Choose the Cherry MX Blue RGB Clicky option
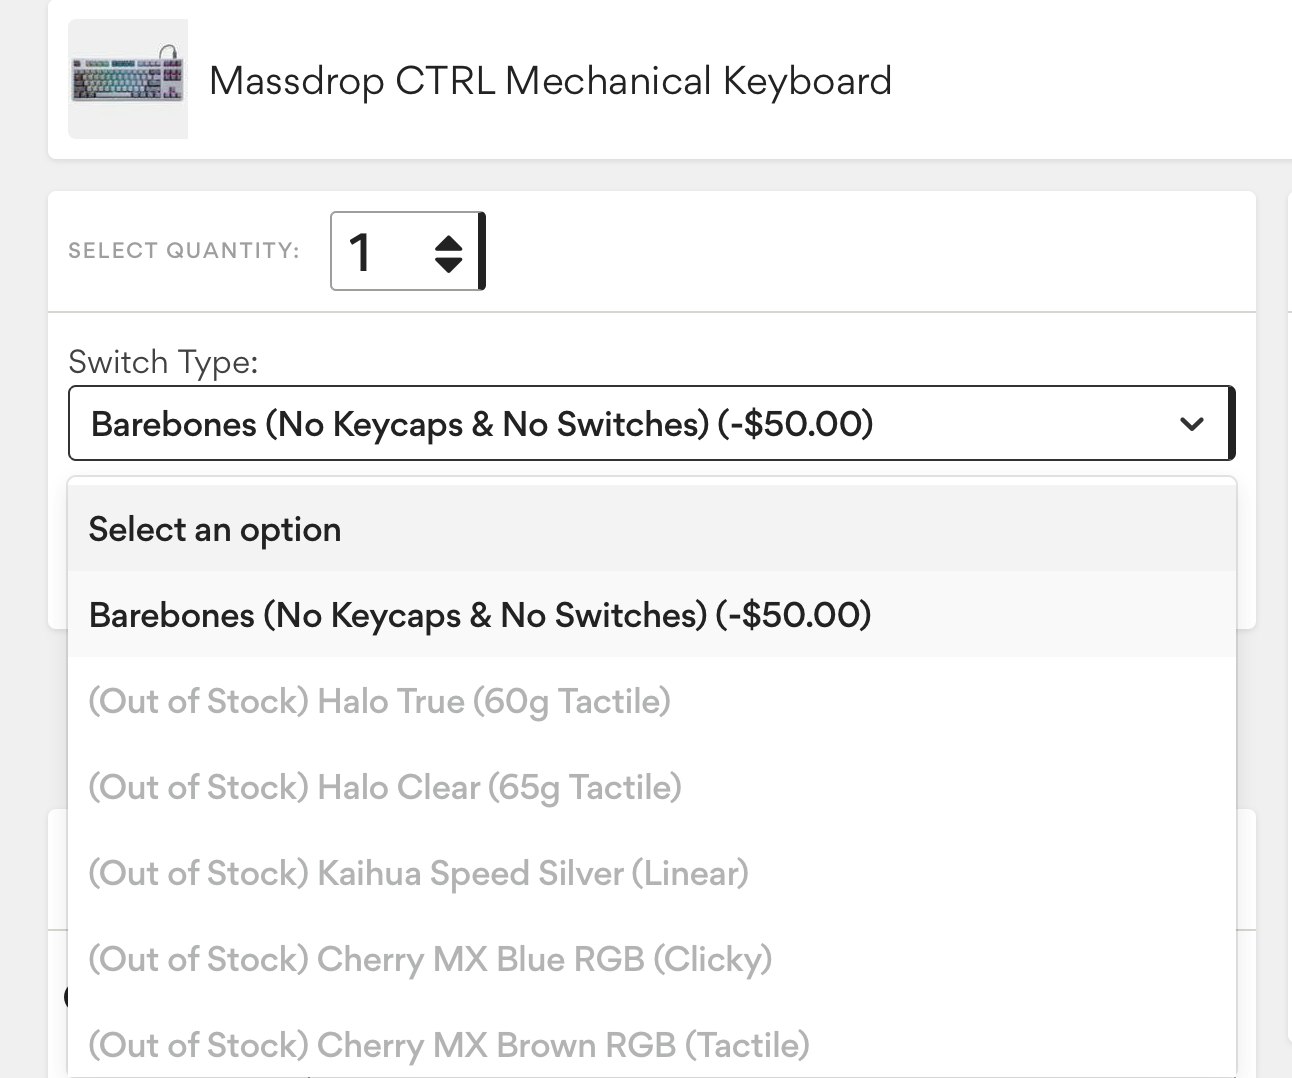Viewport: 1292px width, 1078px height. coord(430,959)
